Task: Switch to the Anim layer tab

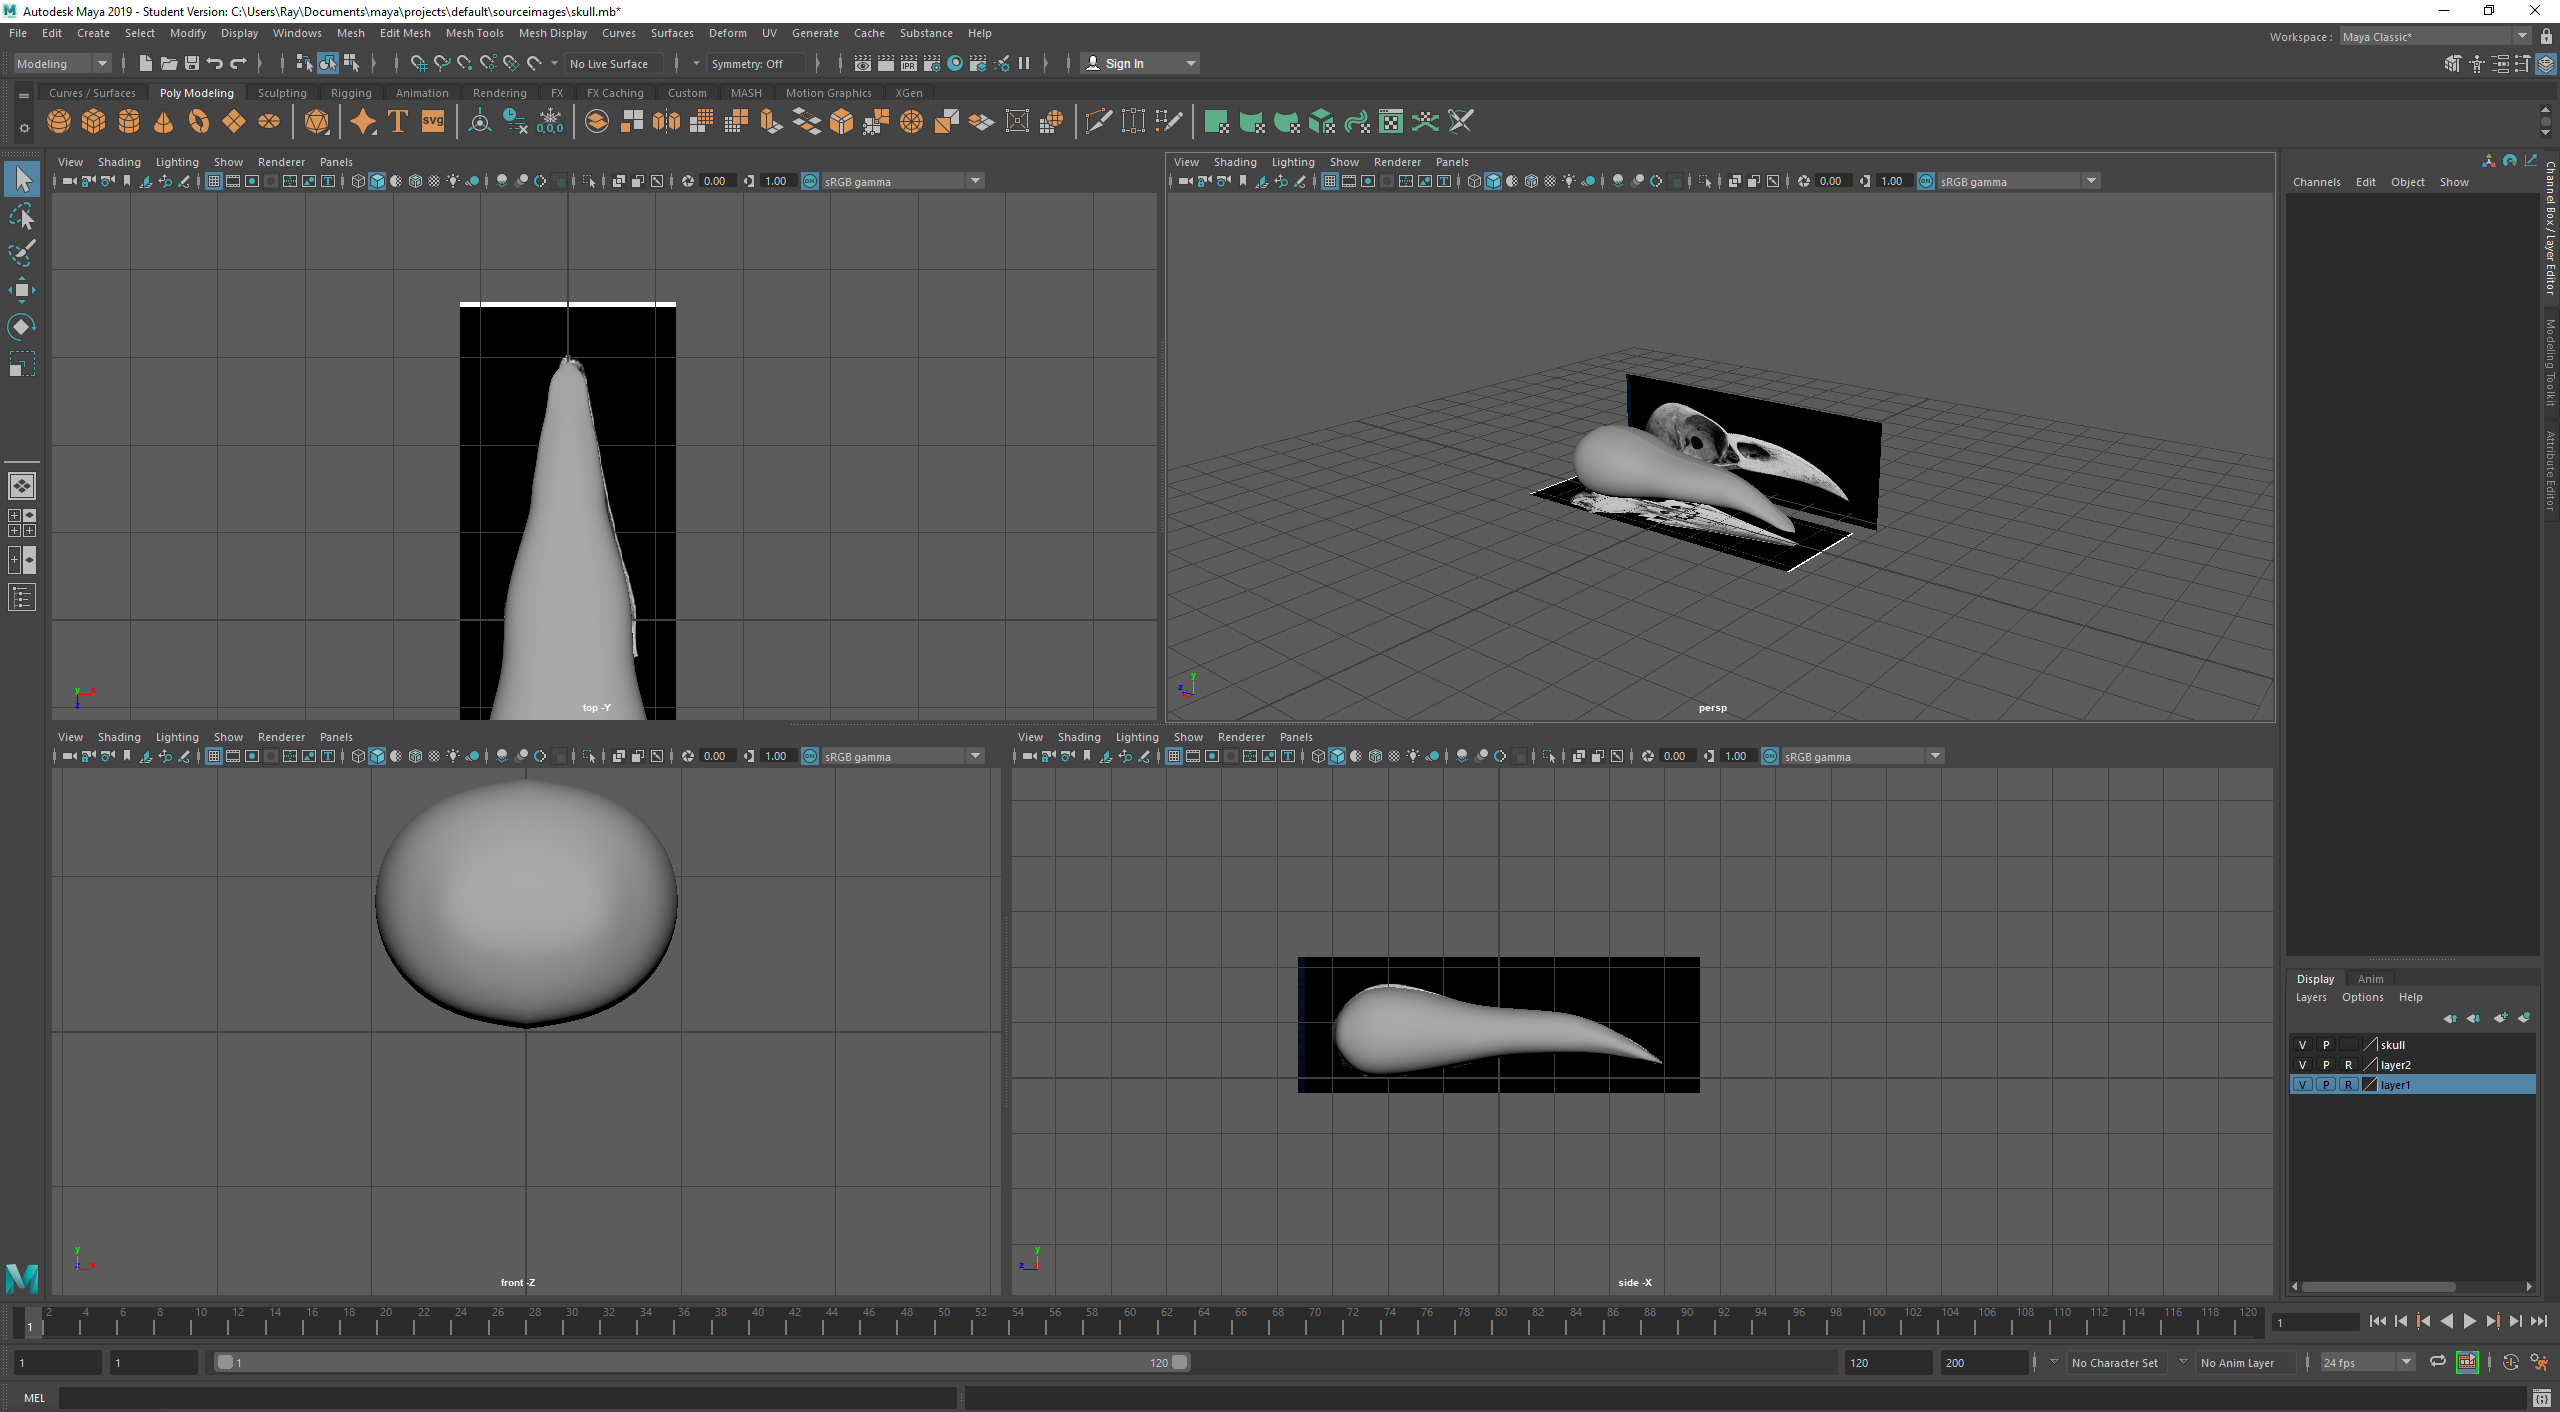Action: (2370, 979)
